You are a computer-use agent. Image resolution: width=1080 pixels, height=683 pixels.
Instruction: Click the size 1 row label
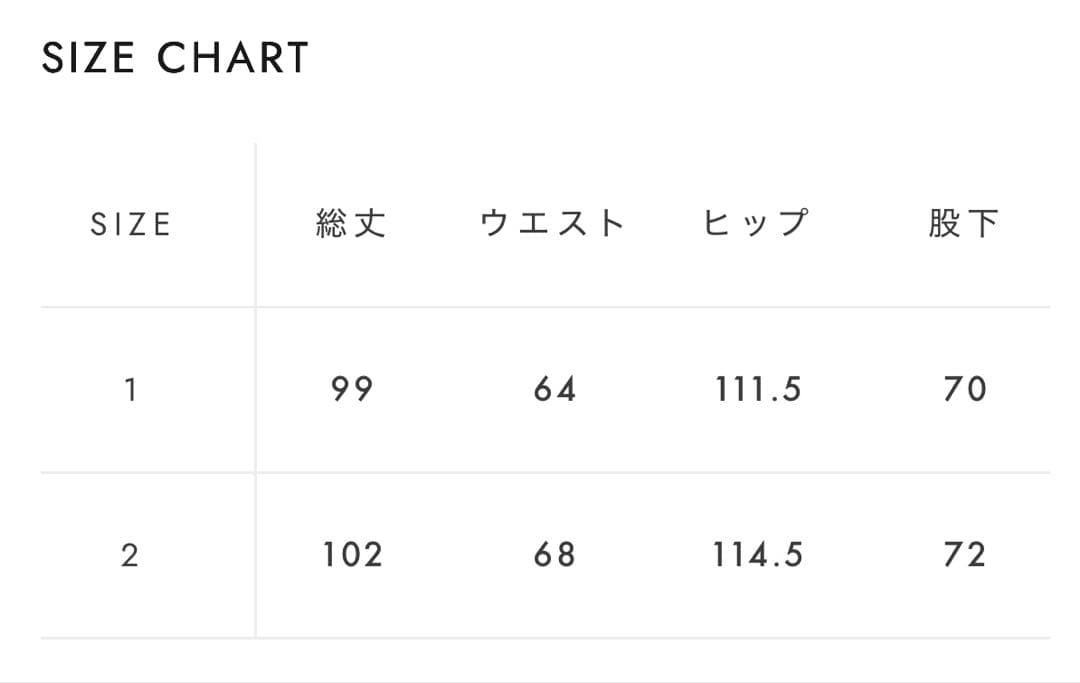point(130,389)
